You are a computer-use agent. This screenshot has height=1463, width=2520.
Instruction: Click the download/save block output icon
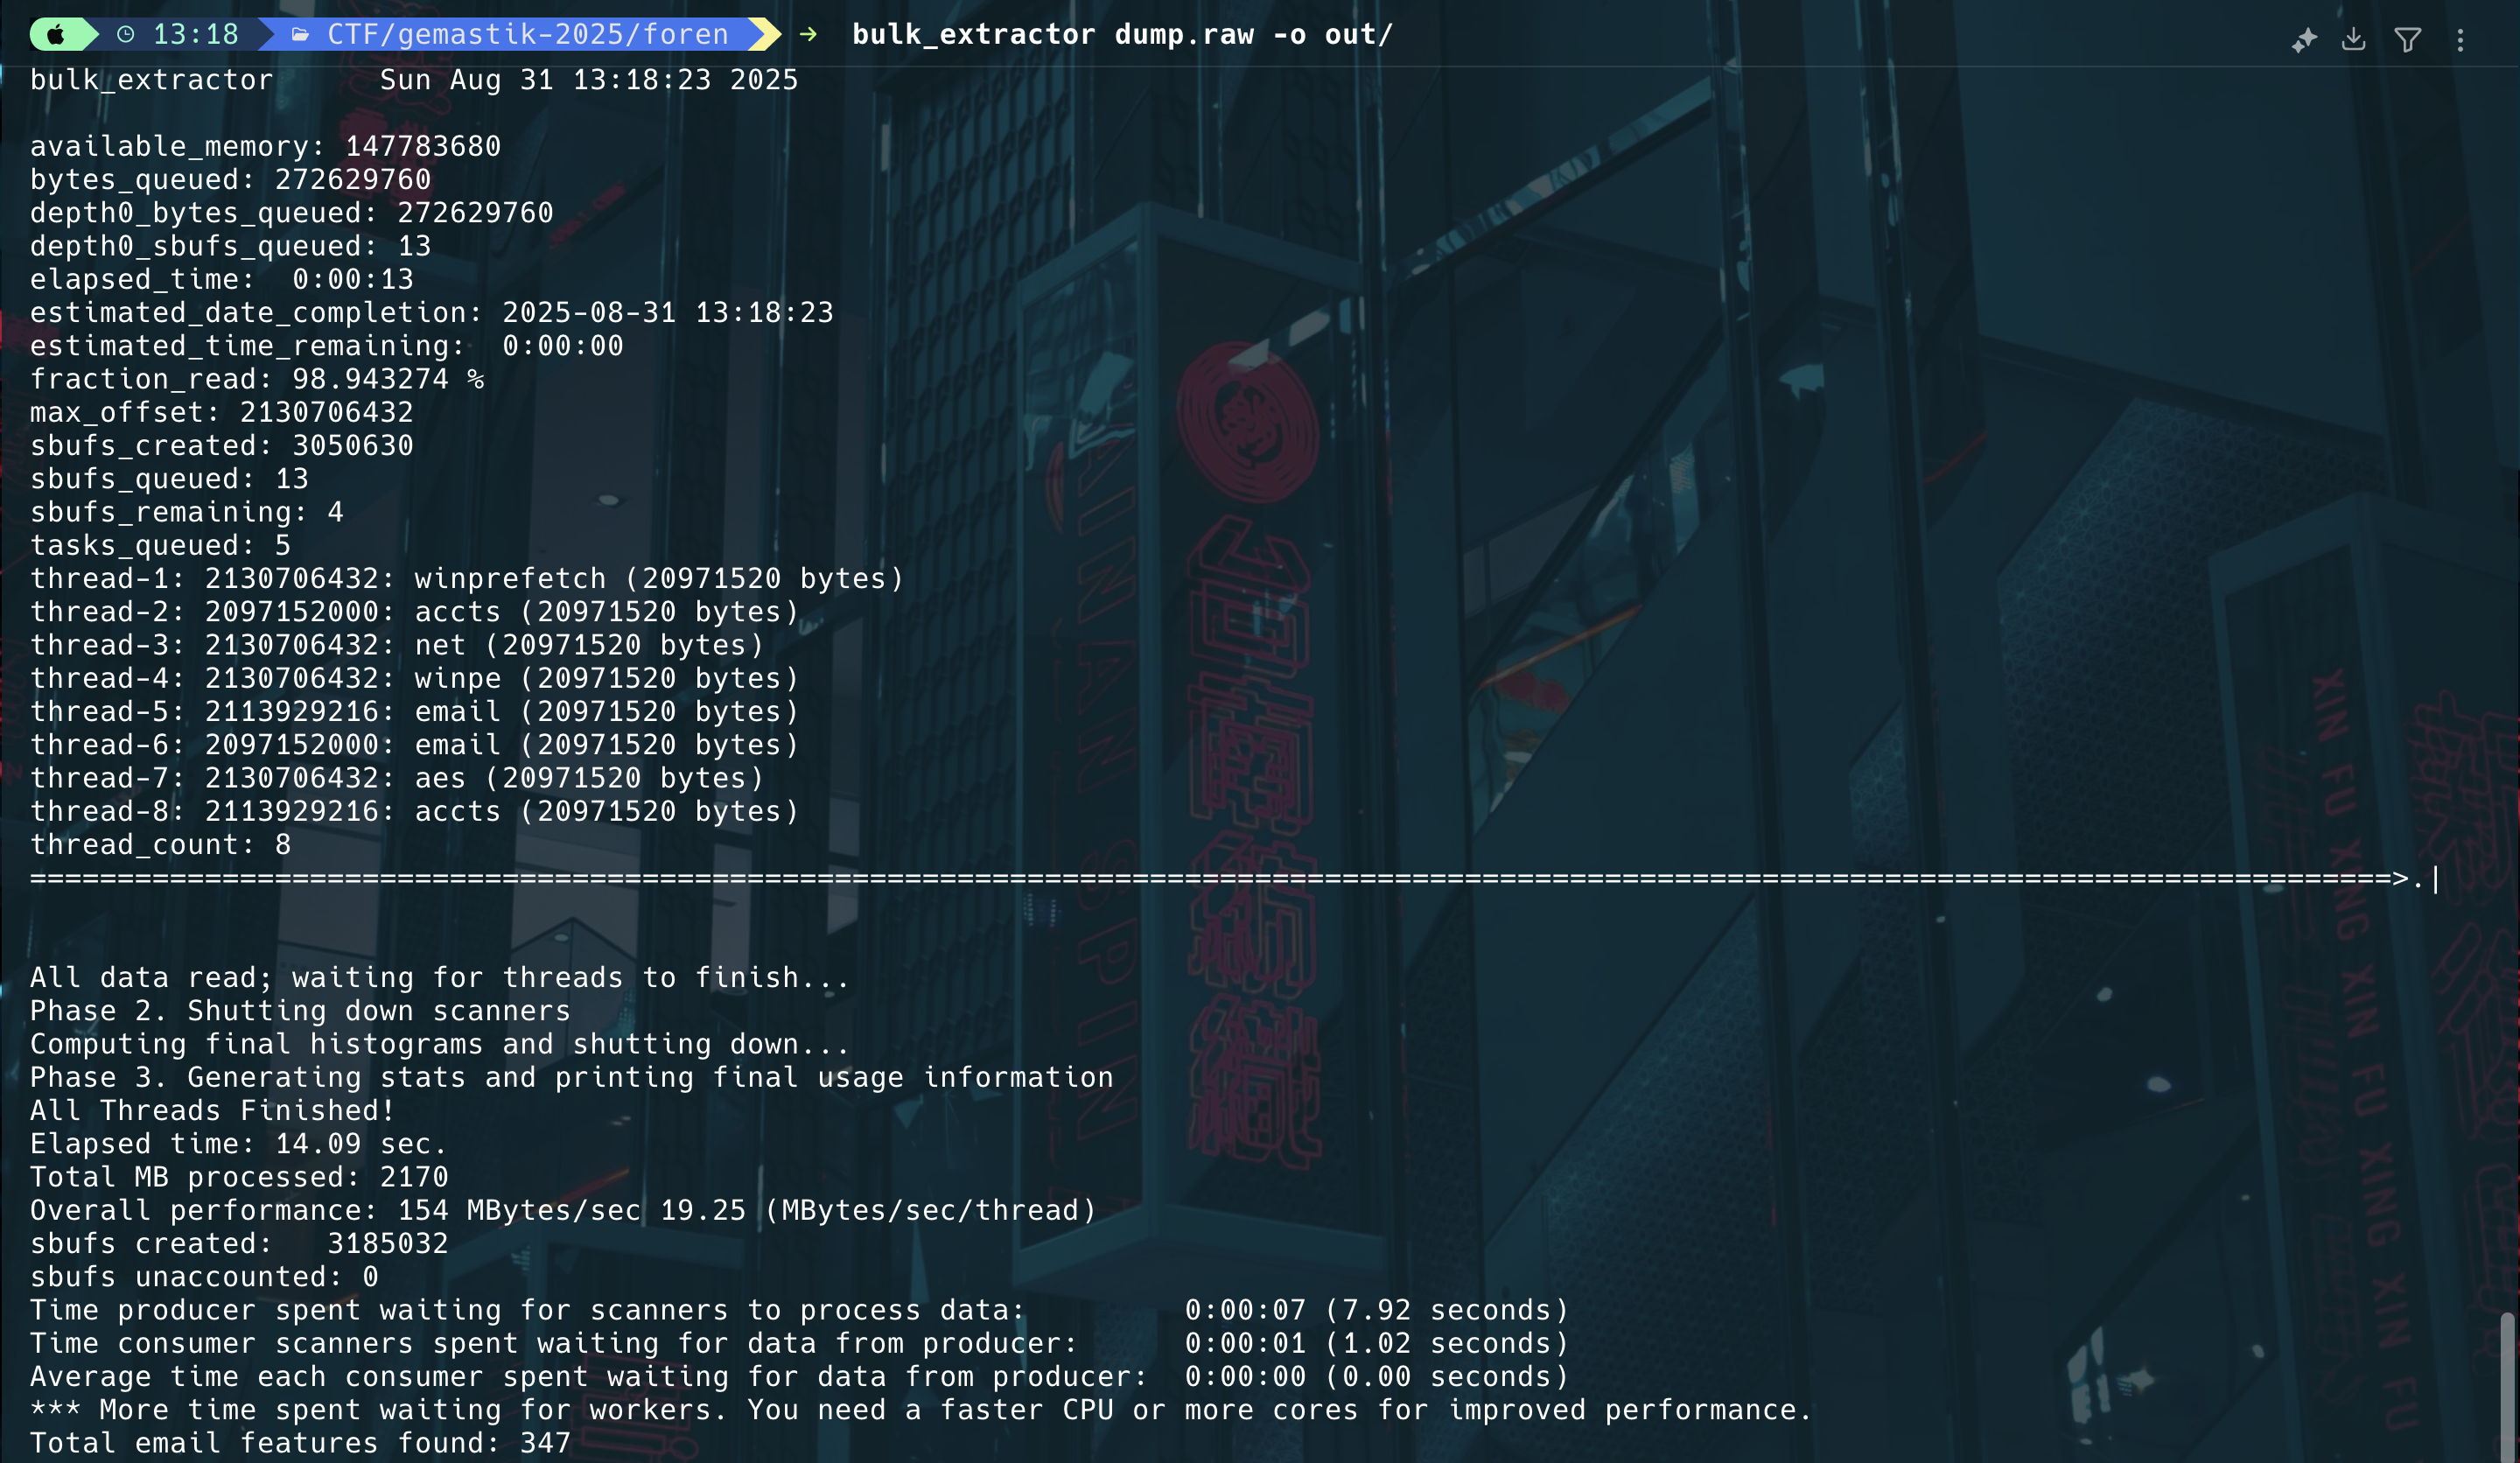click(2354, 39)
